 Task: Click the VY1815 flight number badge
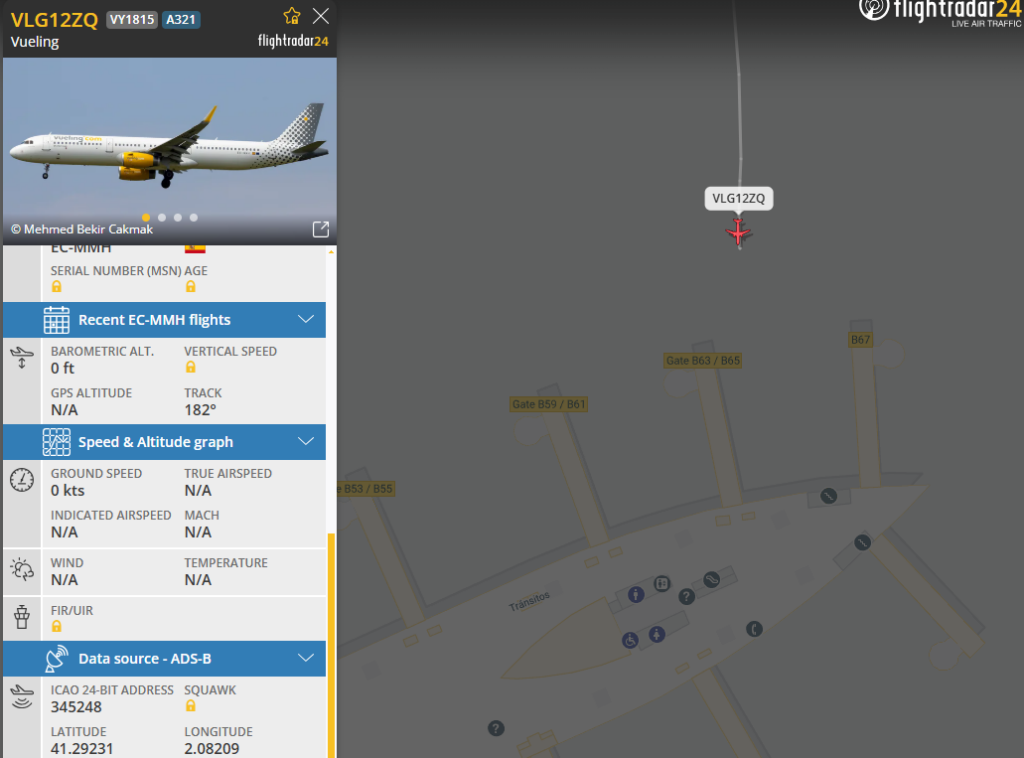click(132, 20)
